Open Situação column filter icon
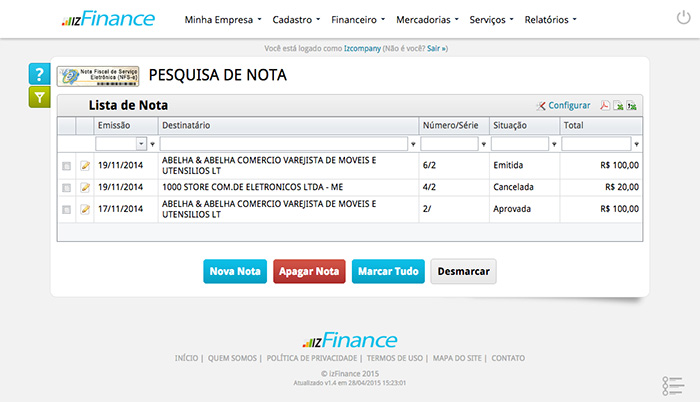This screenshot has height=402, width=700. pyautogui.click(x=554, y=144)
